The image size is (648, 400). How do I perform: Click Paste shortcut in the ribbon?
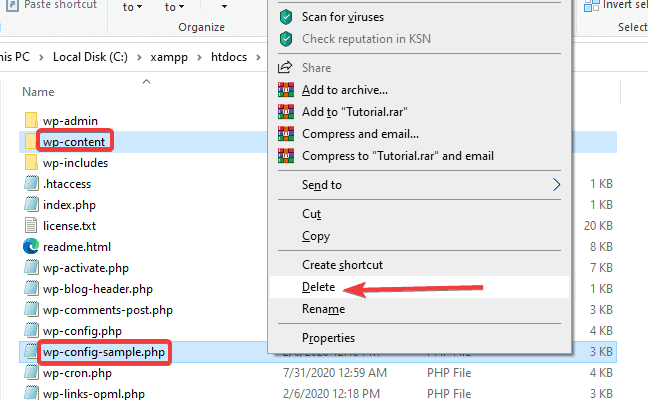coord(51,5)
